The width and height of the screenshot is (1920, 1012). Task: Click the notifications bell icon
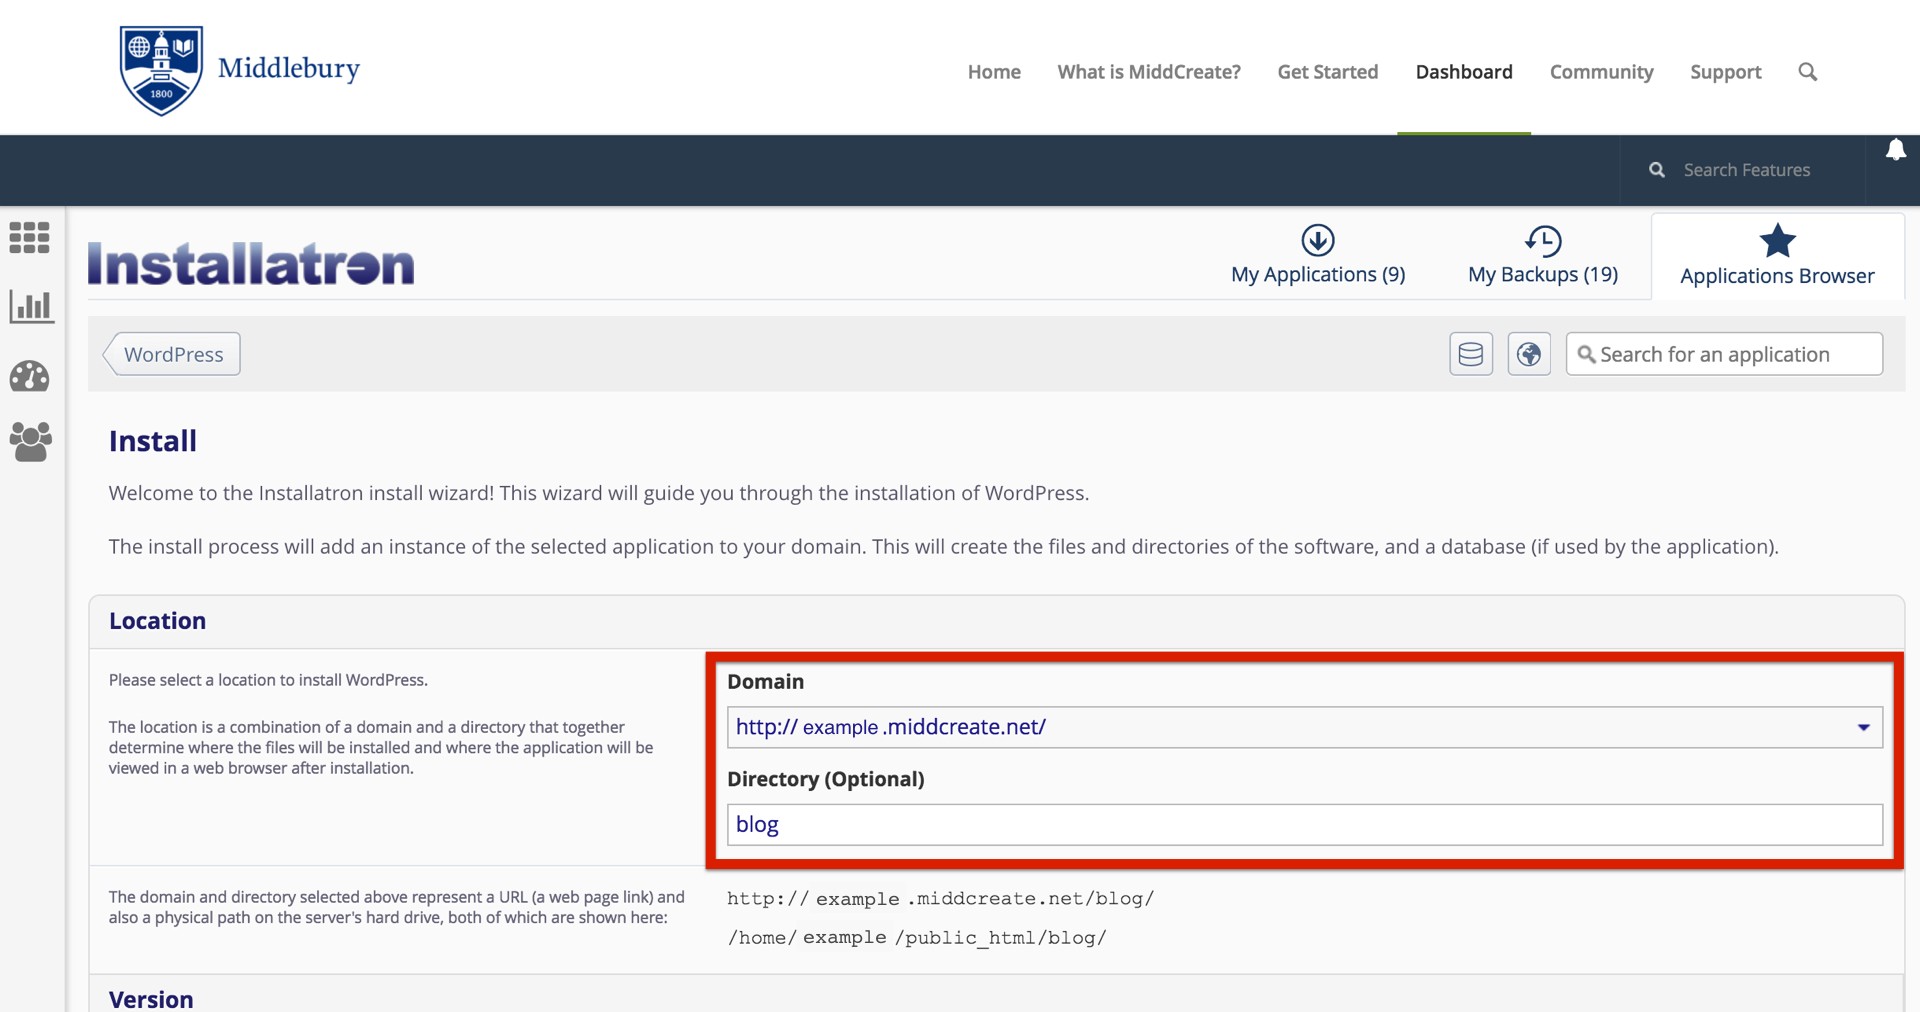click(x=1895, y=150)
